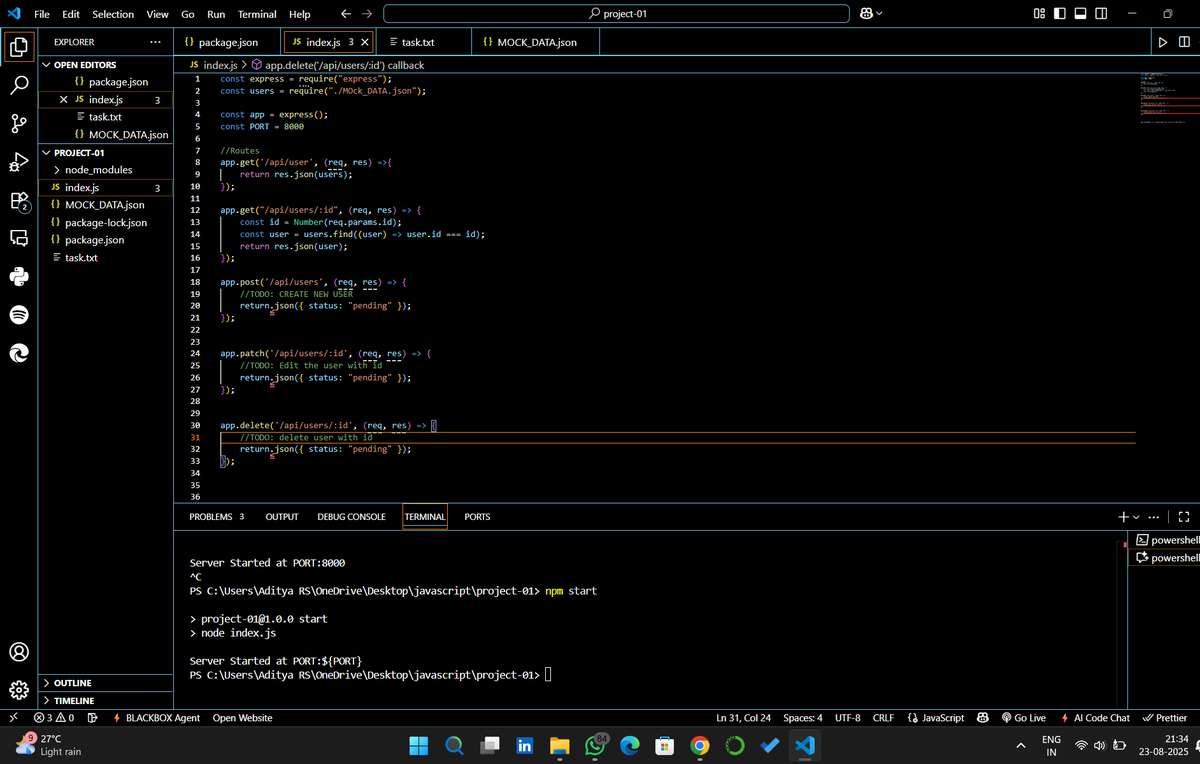
Task: Open AI Code Chat from status bar
Action: (x=1095, y=718)
